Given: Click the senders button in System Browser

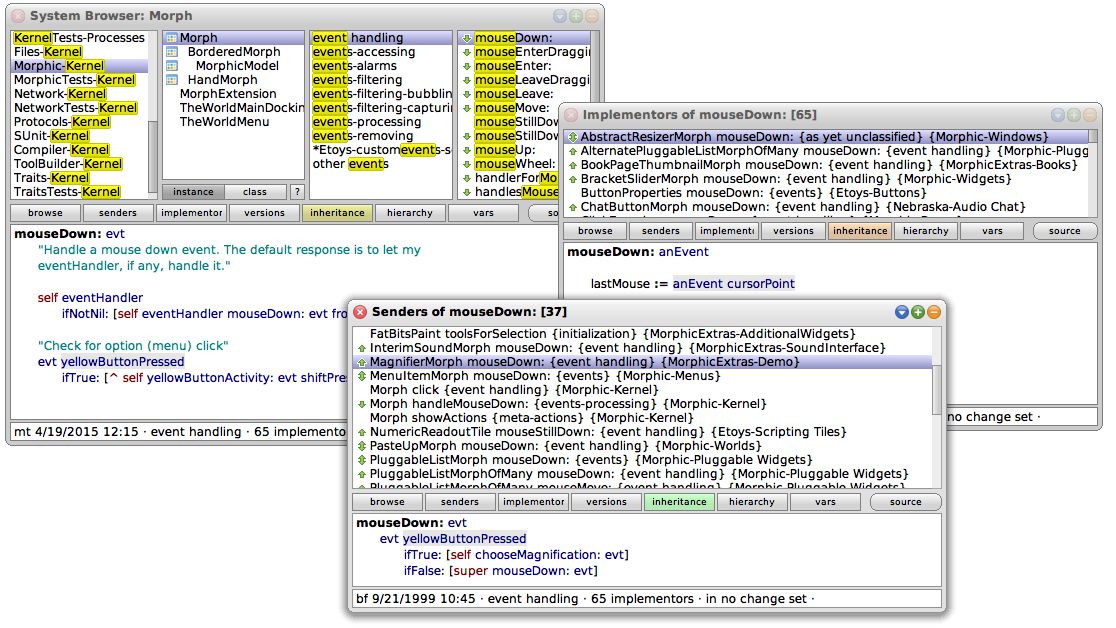Looking at the screenshot, I should [118, 212].
